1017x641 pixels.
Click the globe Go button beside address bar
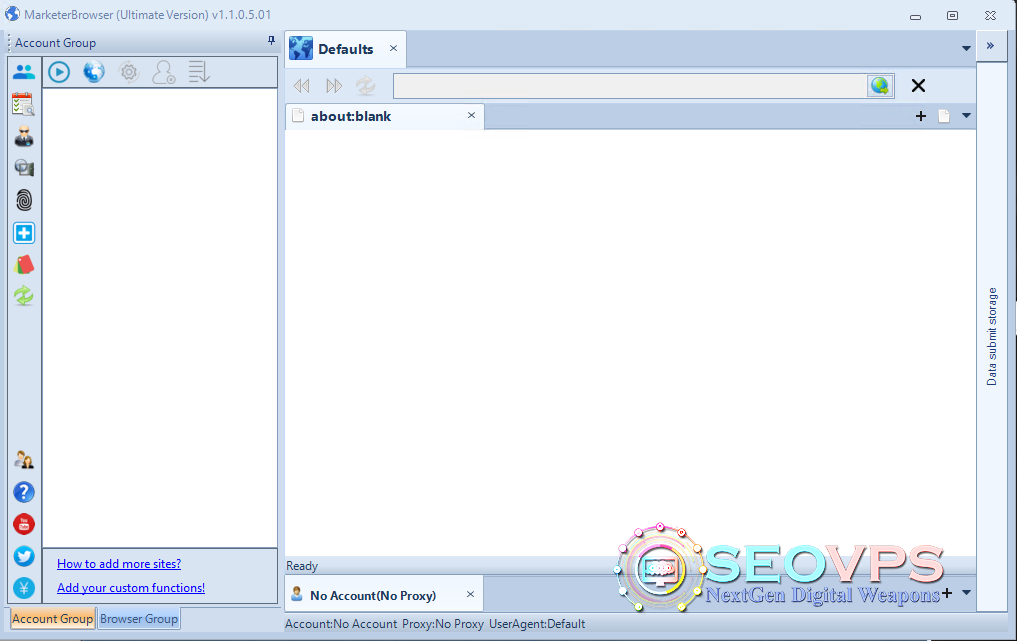(880, 86)
